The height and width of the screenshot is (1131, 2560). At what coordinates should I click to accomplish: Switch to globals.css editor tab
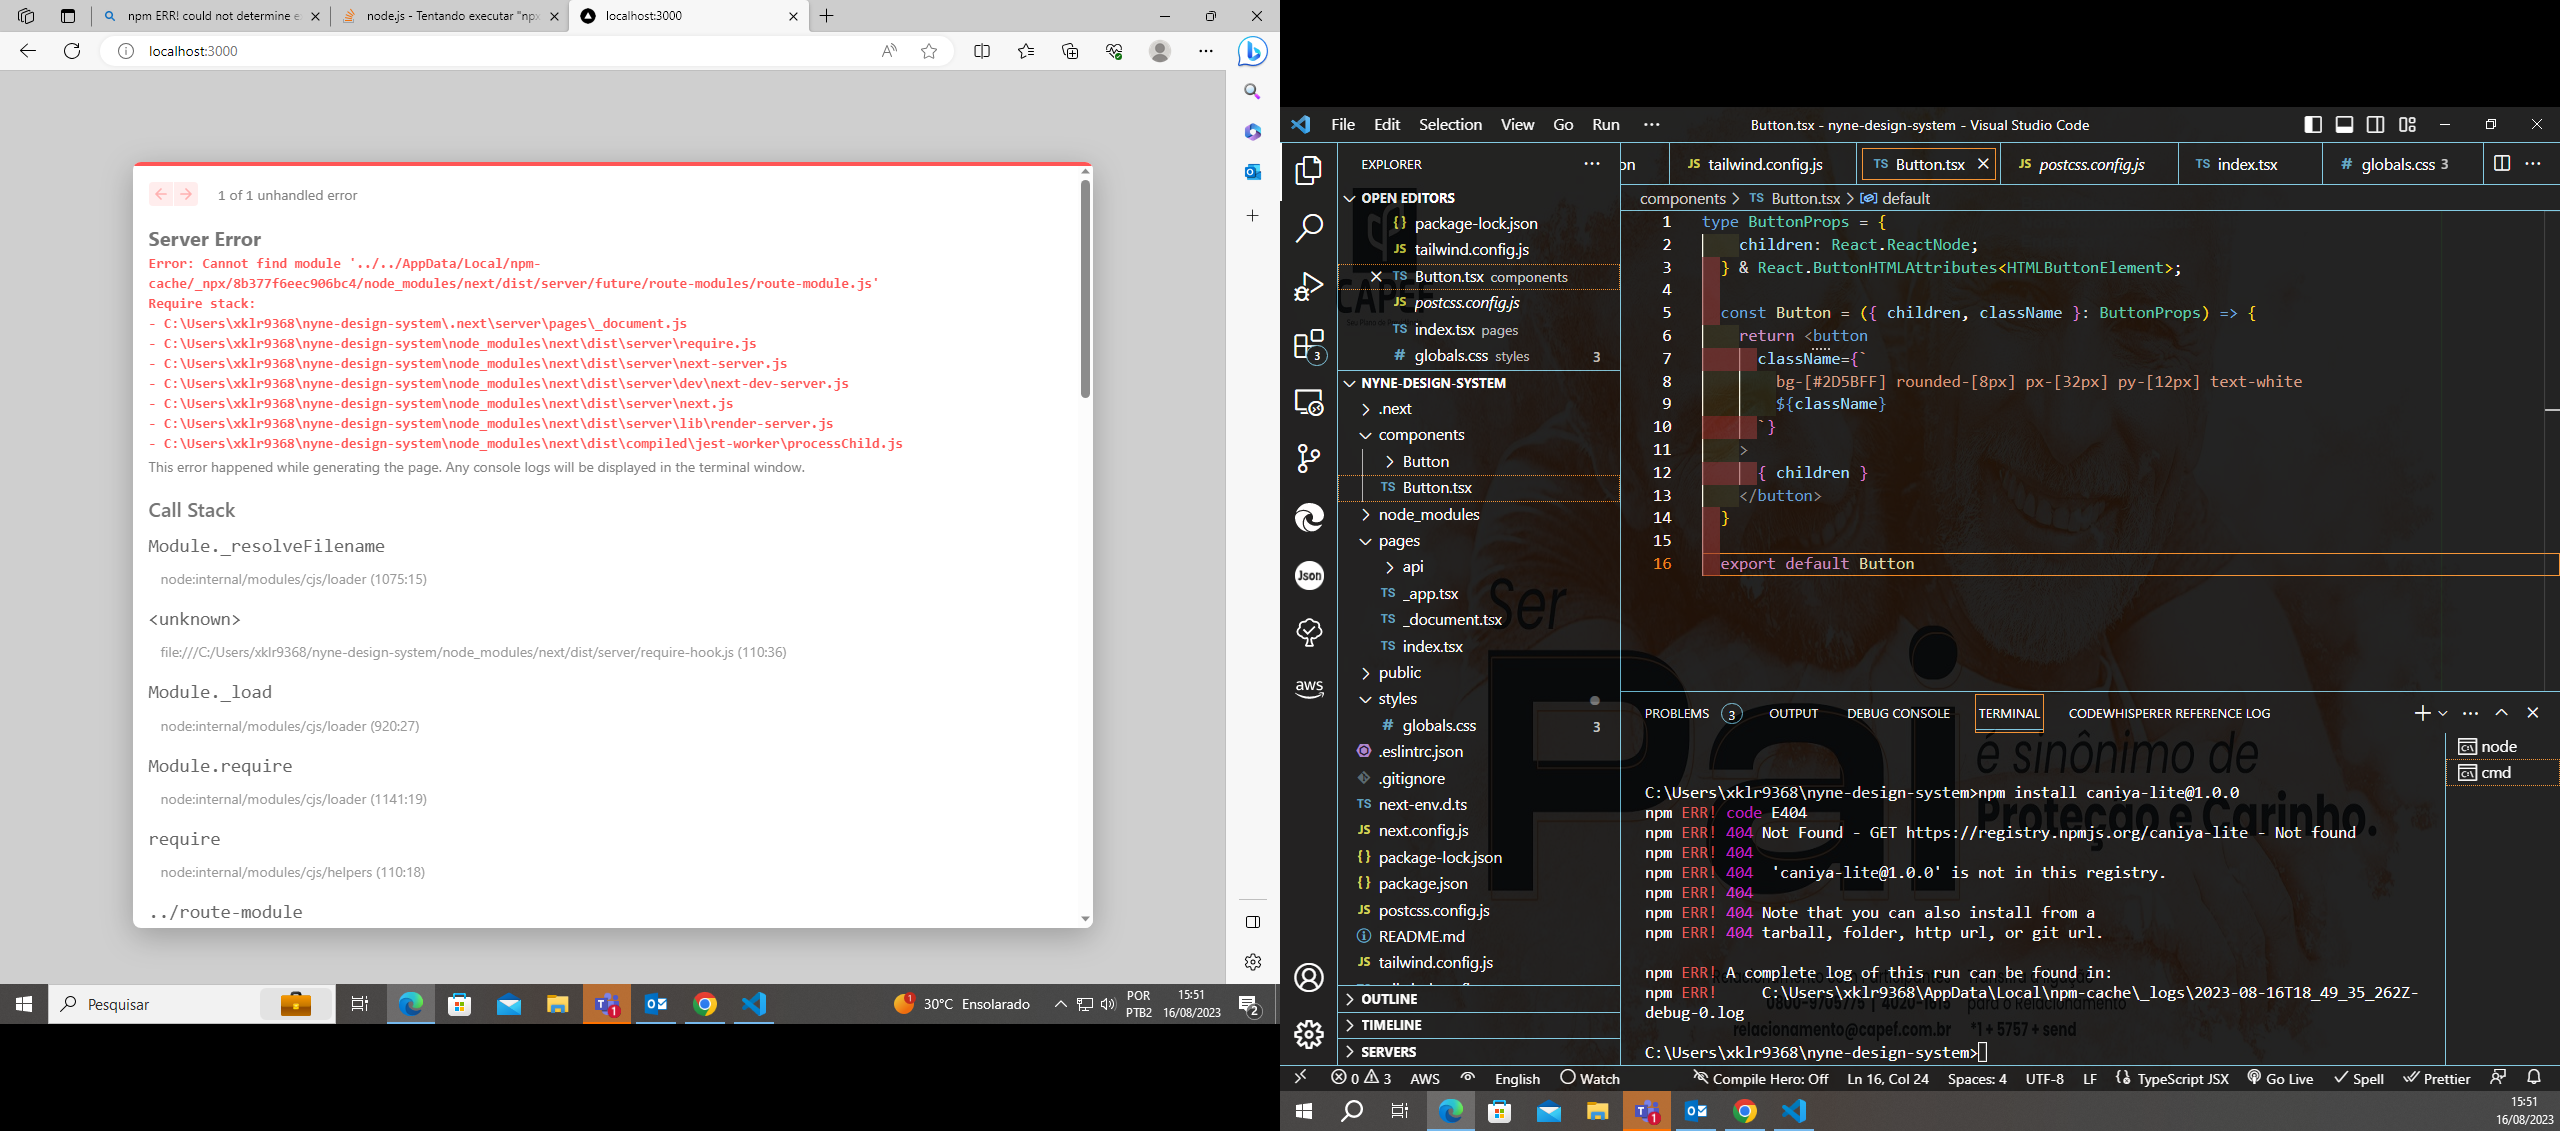coord(2402,164)
